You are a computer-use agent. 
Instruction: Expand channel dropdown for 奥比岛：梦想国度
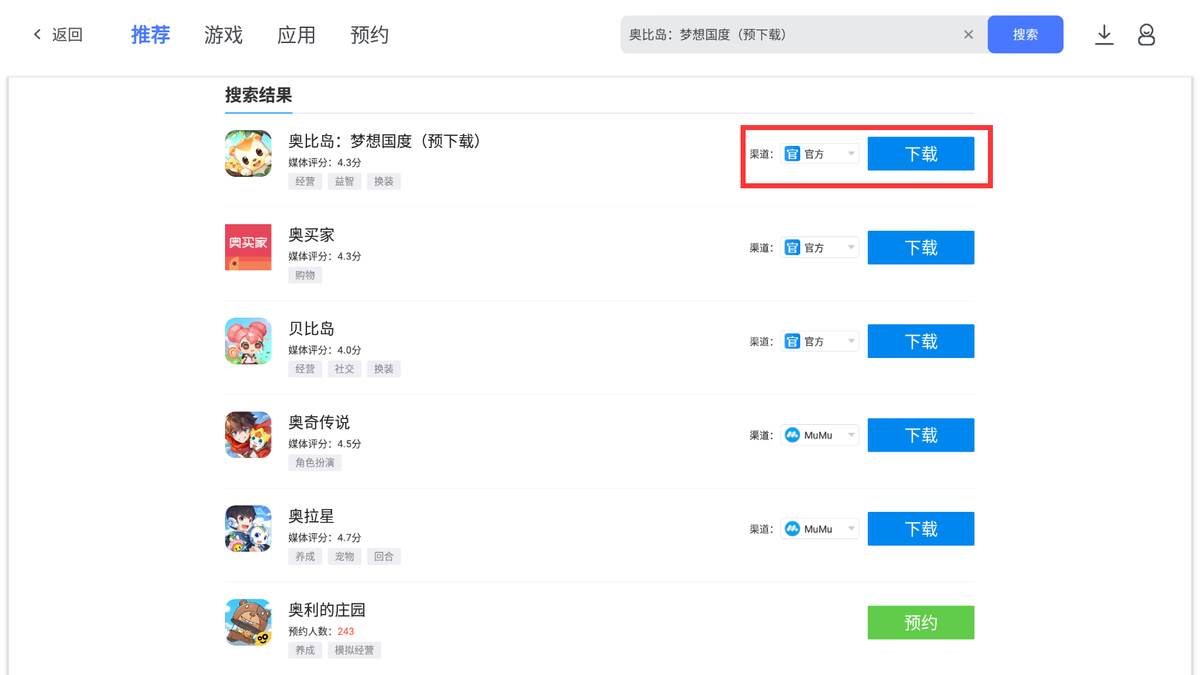pos(819,154)
